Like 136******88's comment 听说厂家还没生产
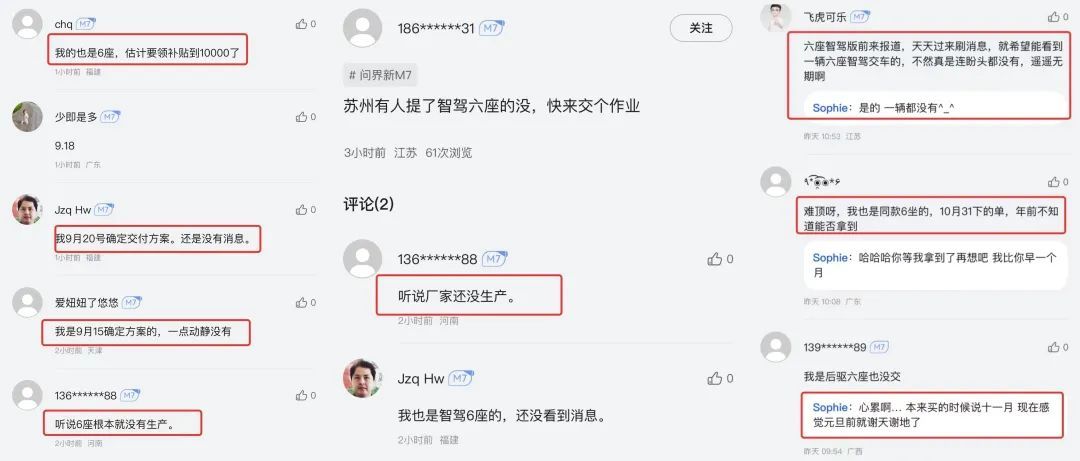The height and width of the screenshot is (461, 1080). [x=720, y=259]
